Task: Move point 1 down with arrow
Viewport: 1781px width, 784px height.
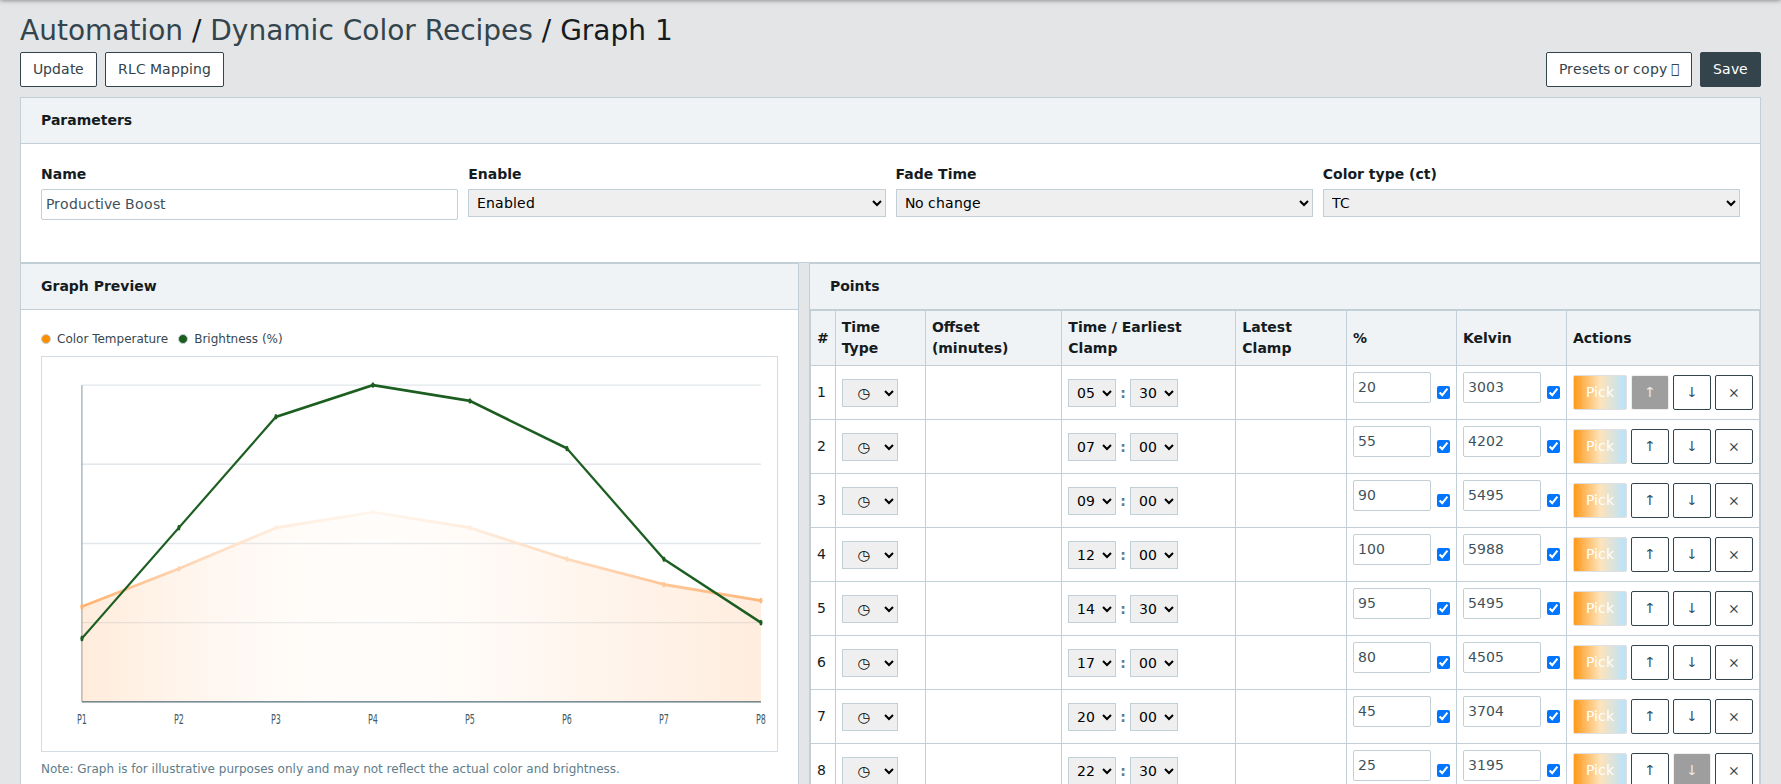Action: tap(1691, 392)
